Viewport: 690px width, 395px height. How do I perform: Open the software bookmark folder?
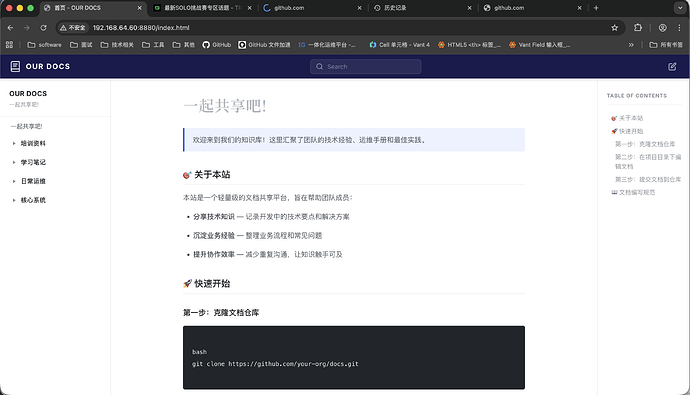click(x=44, y=44)
